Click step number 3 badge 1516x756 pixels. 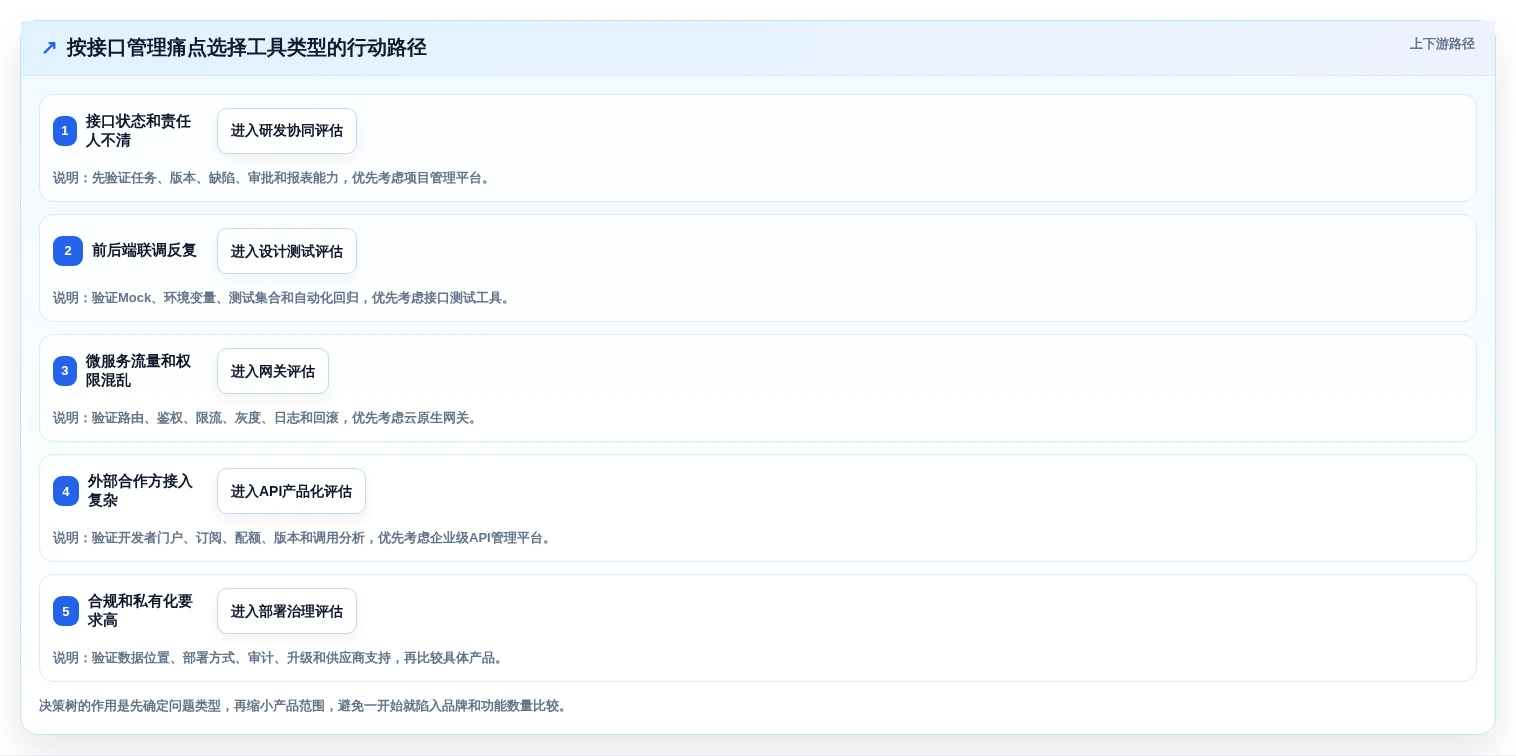click(x=65, y=371)
